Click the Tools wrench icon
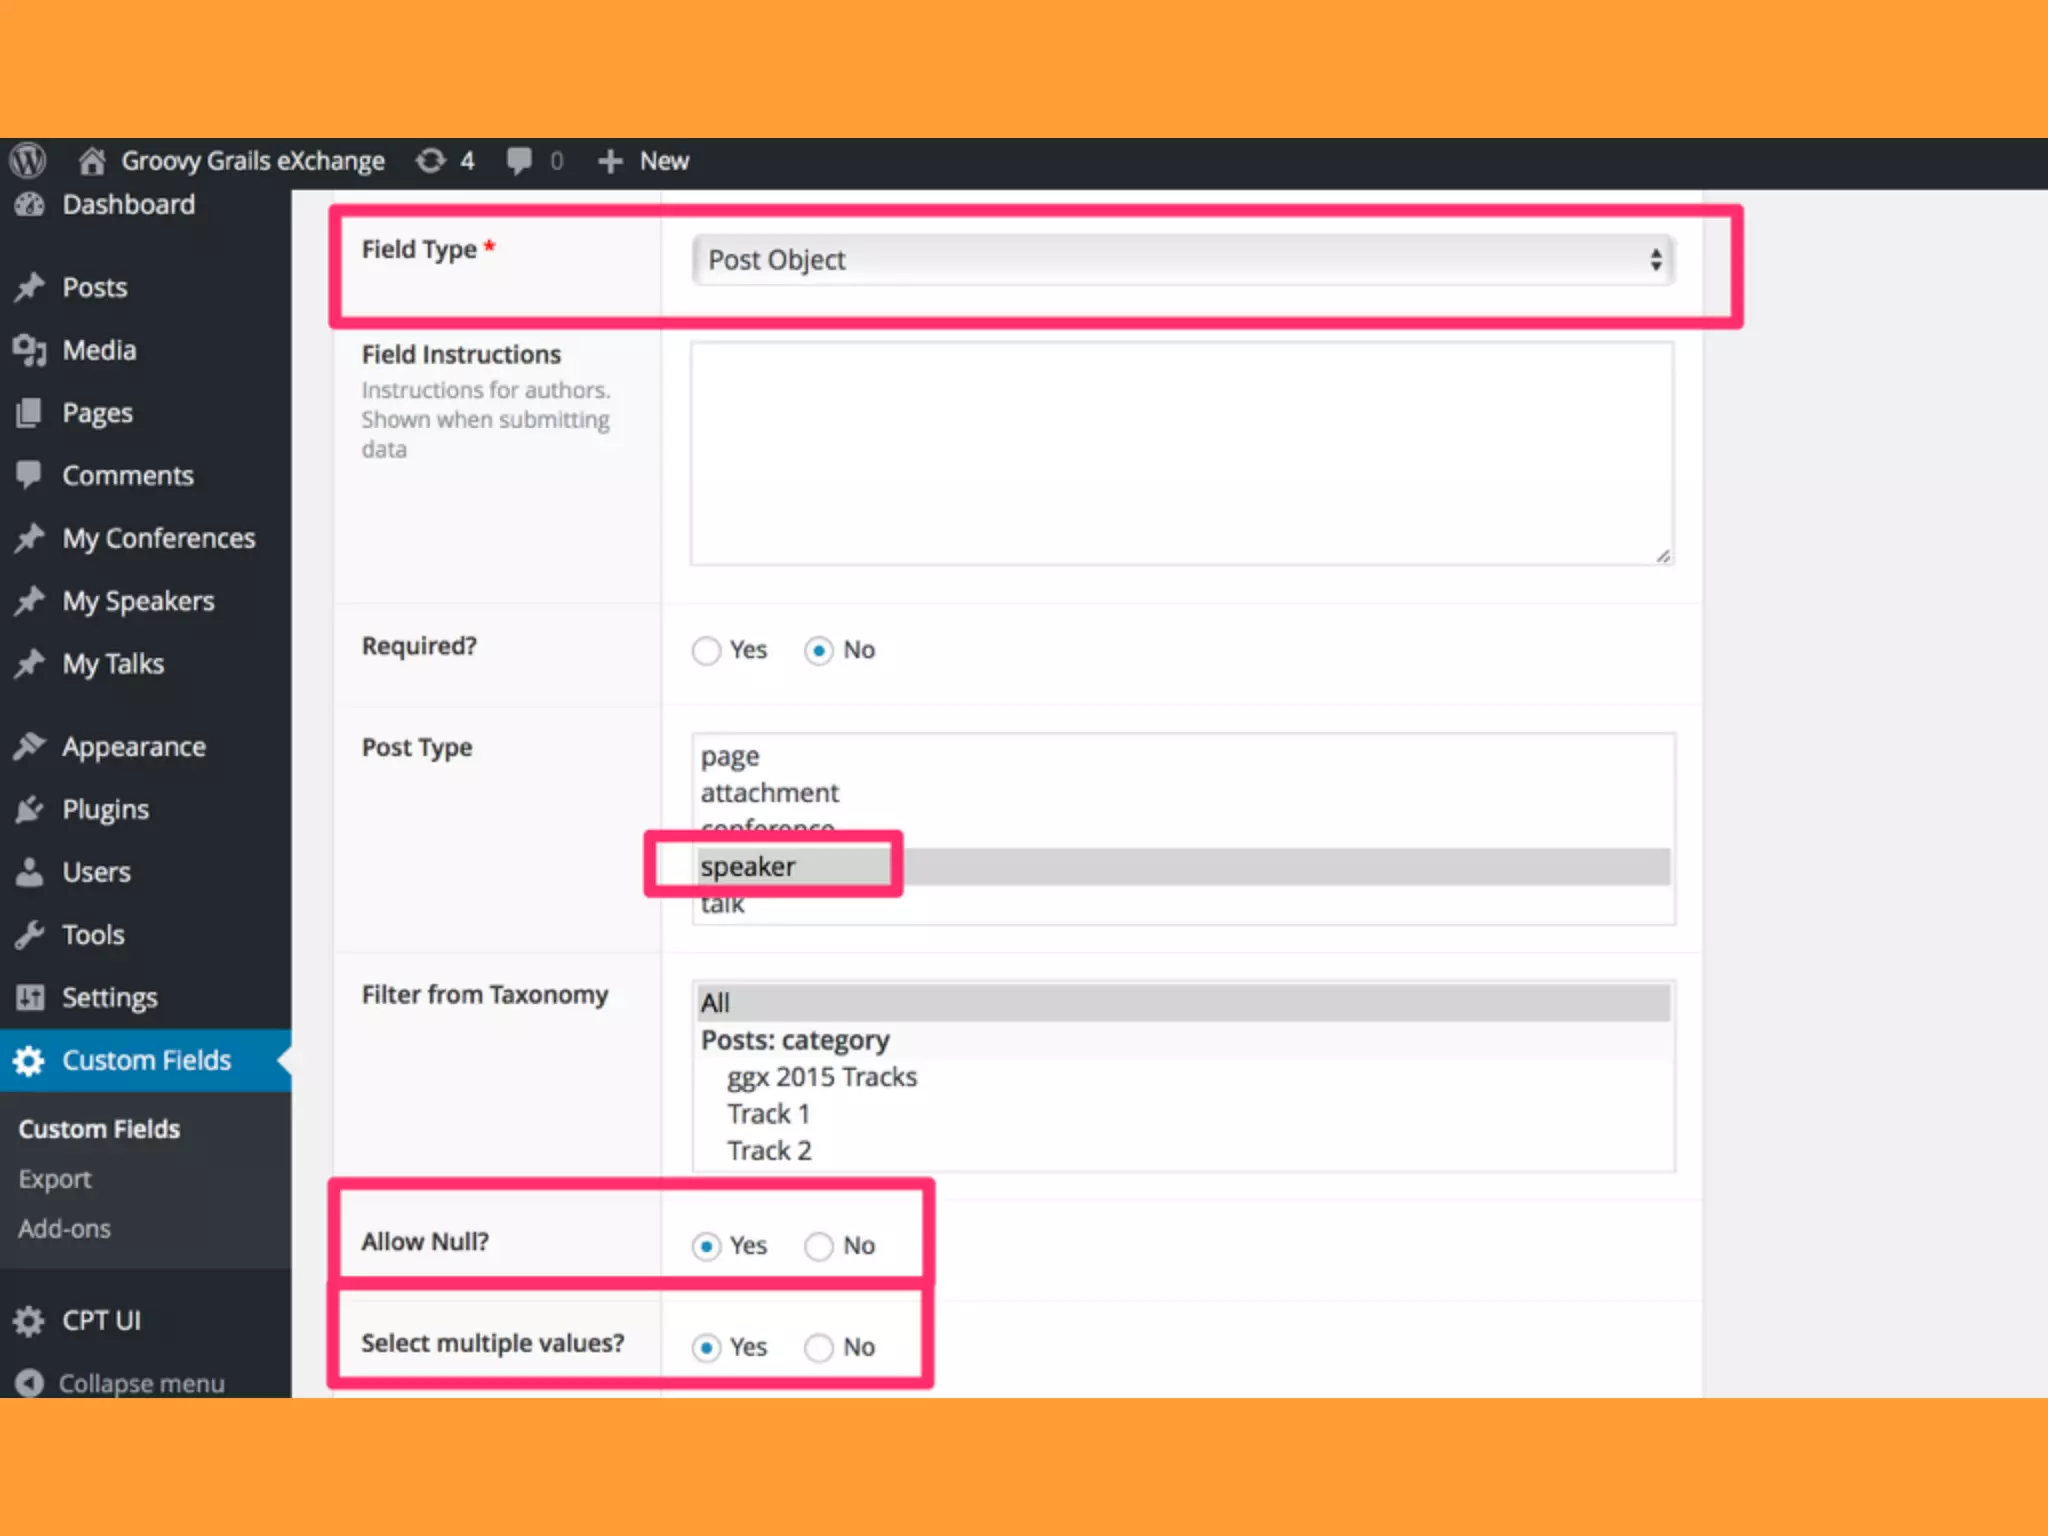This screenshot has width=2048, height=1536. 30,935
